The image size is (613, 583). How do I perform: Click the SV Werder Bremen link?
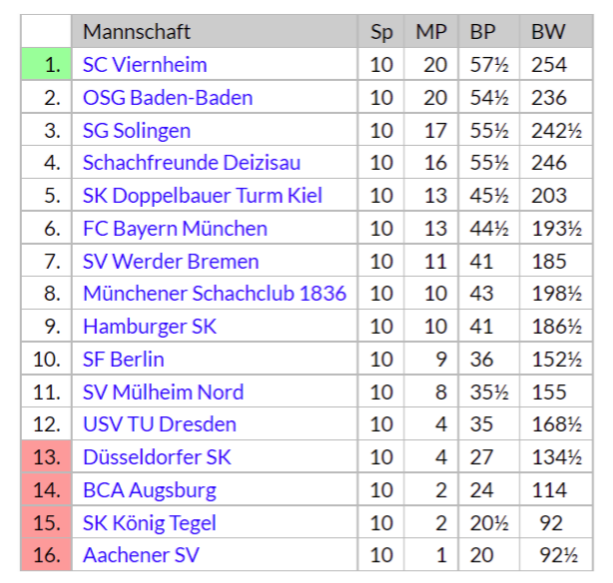point(171,261)
